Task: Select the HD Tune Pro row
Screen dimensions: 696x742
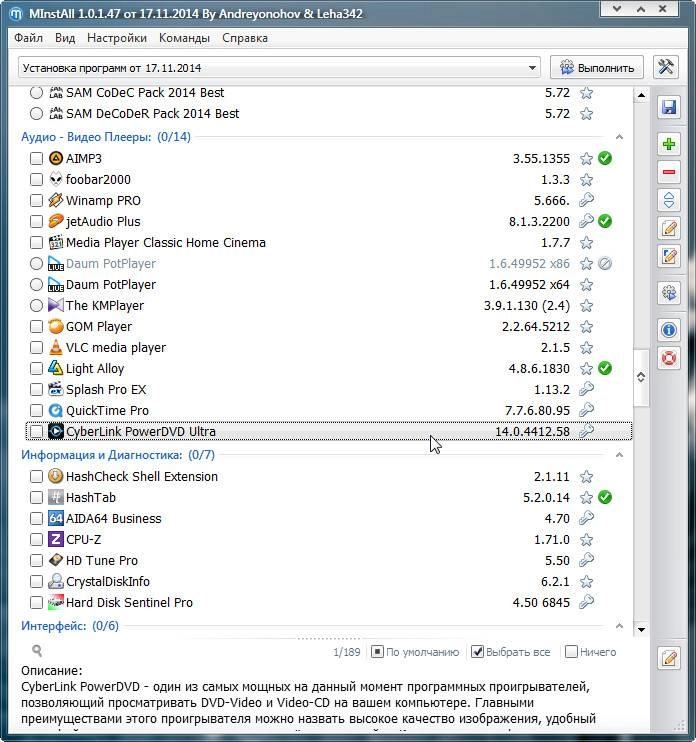Action: (x=329, y=560)
